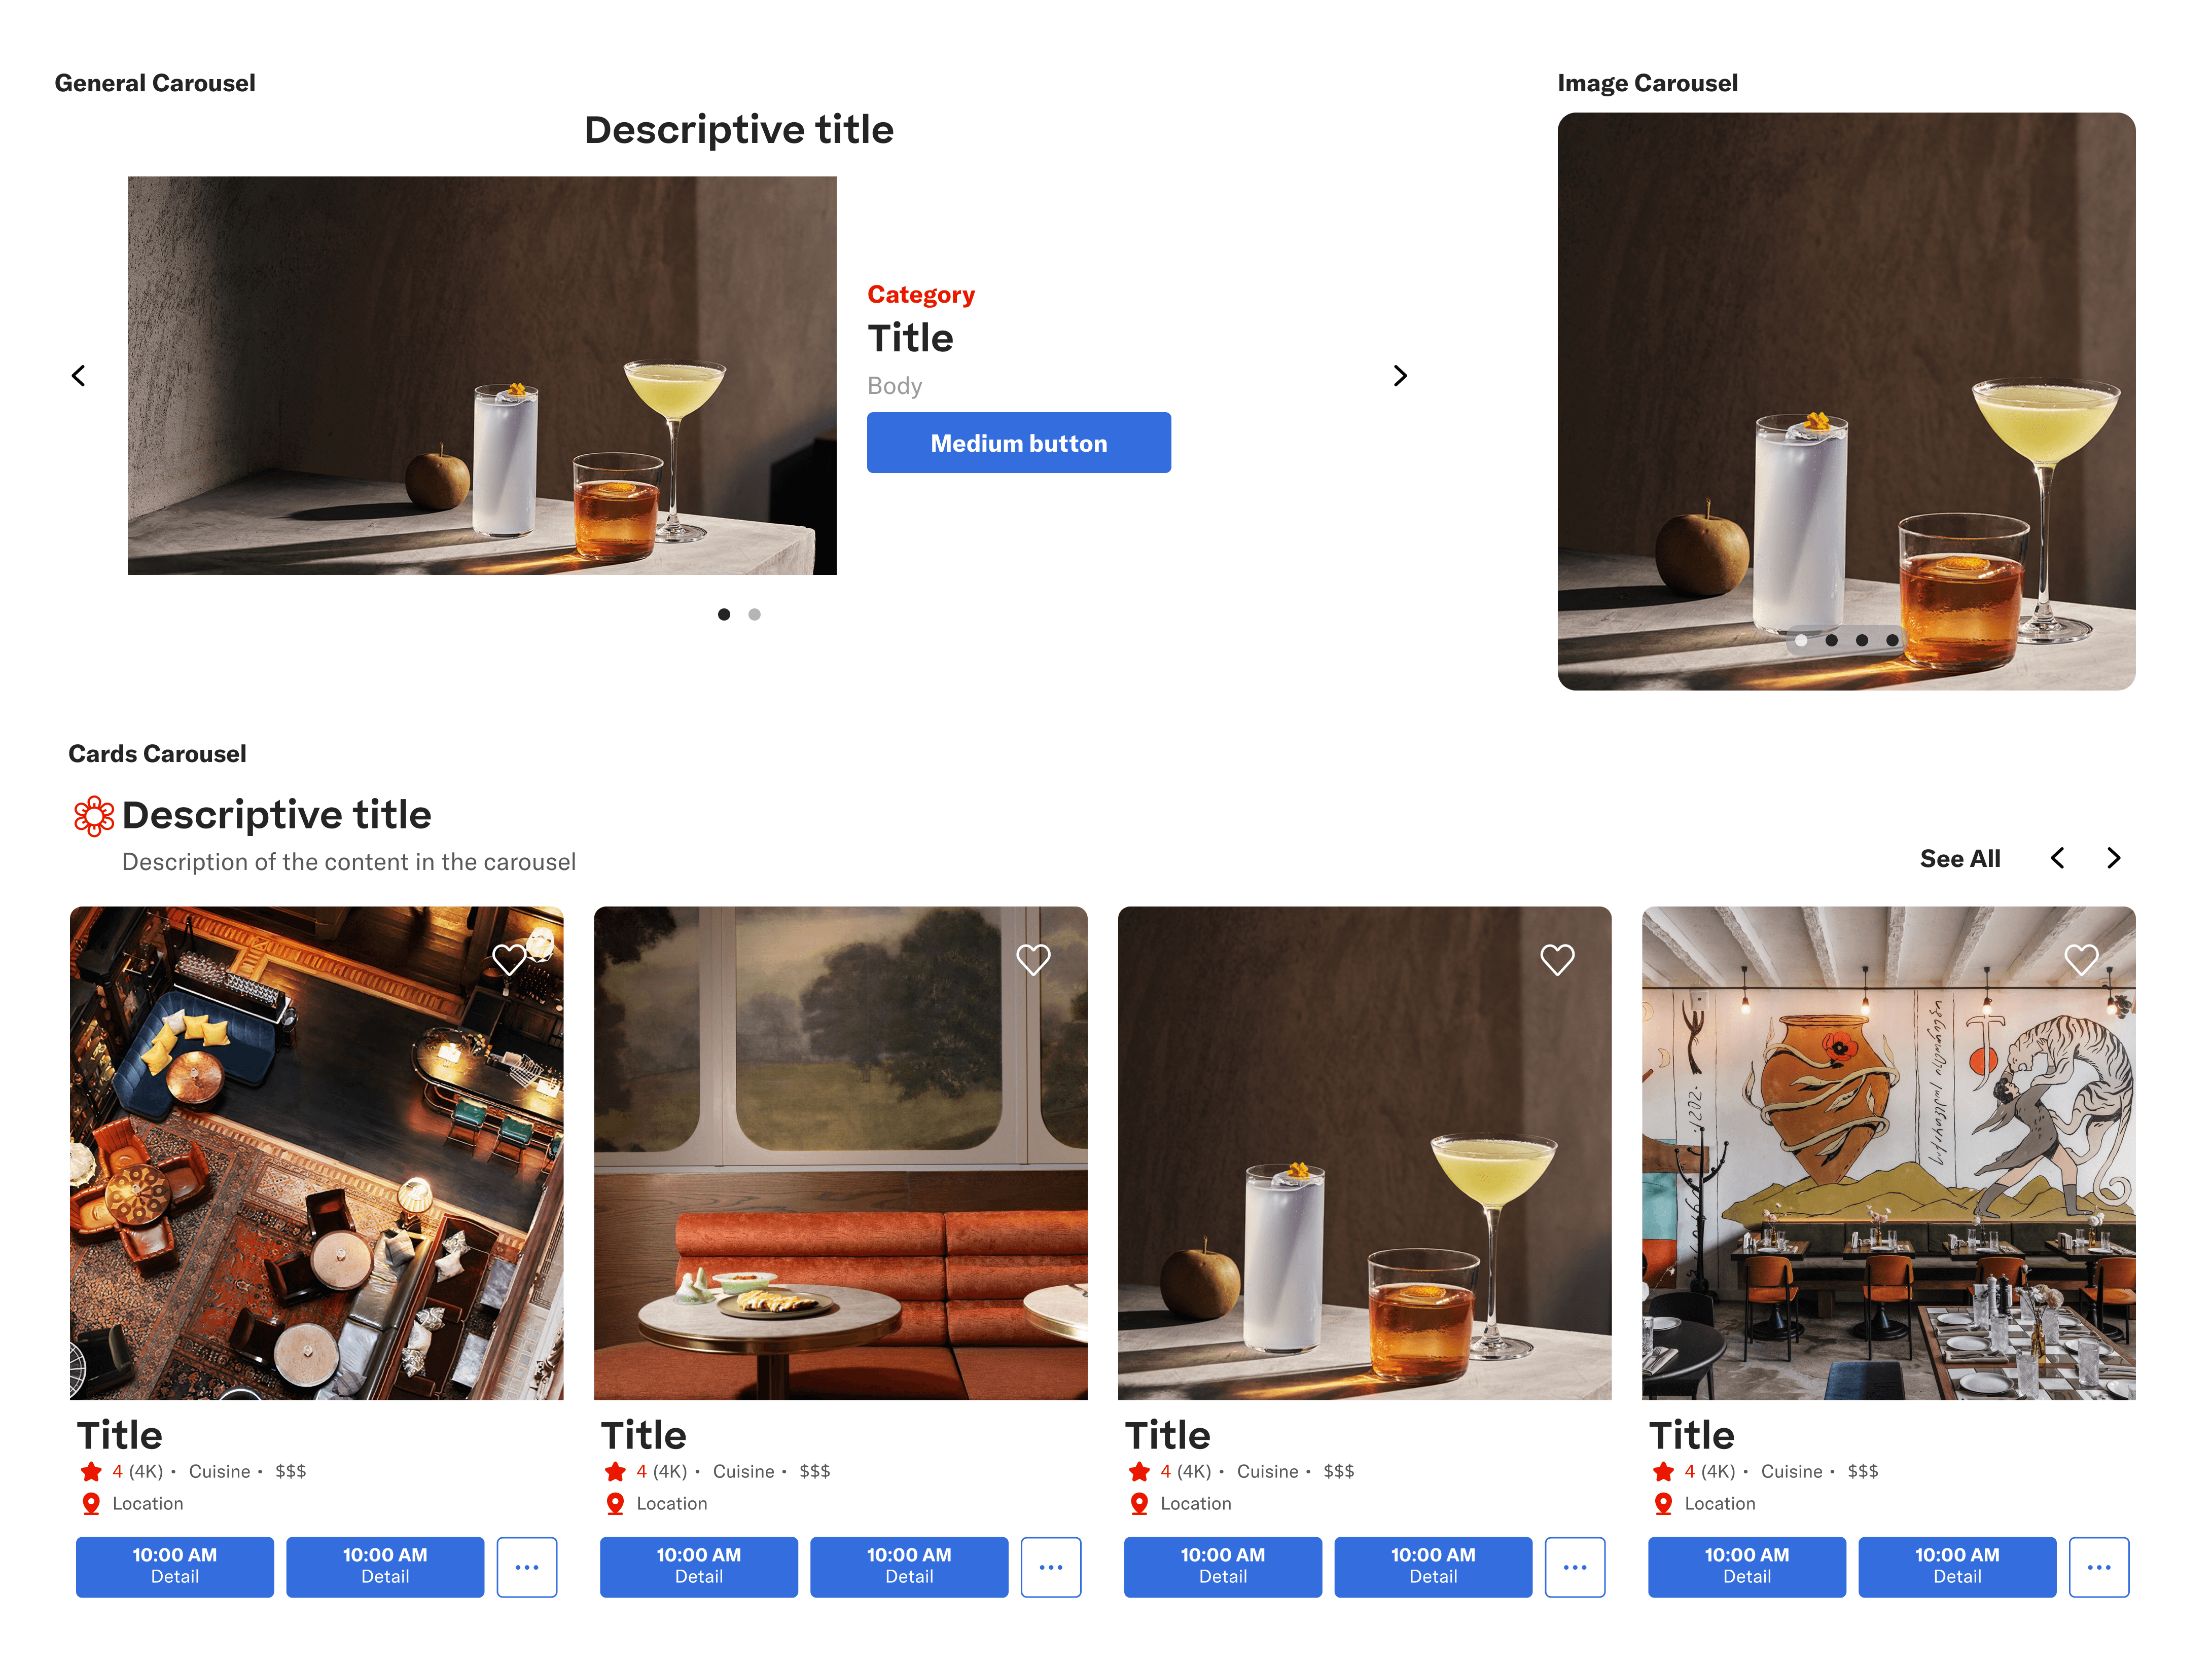The height and width of the screenshot is (1667, 2212).
Task: Select the last dot in Image Carousel
Action: coord(1892,640)
